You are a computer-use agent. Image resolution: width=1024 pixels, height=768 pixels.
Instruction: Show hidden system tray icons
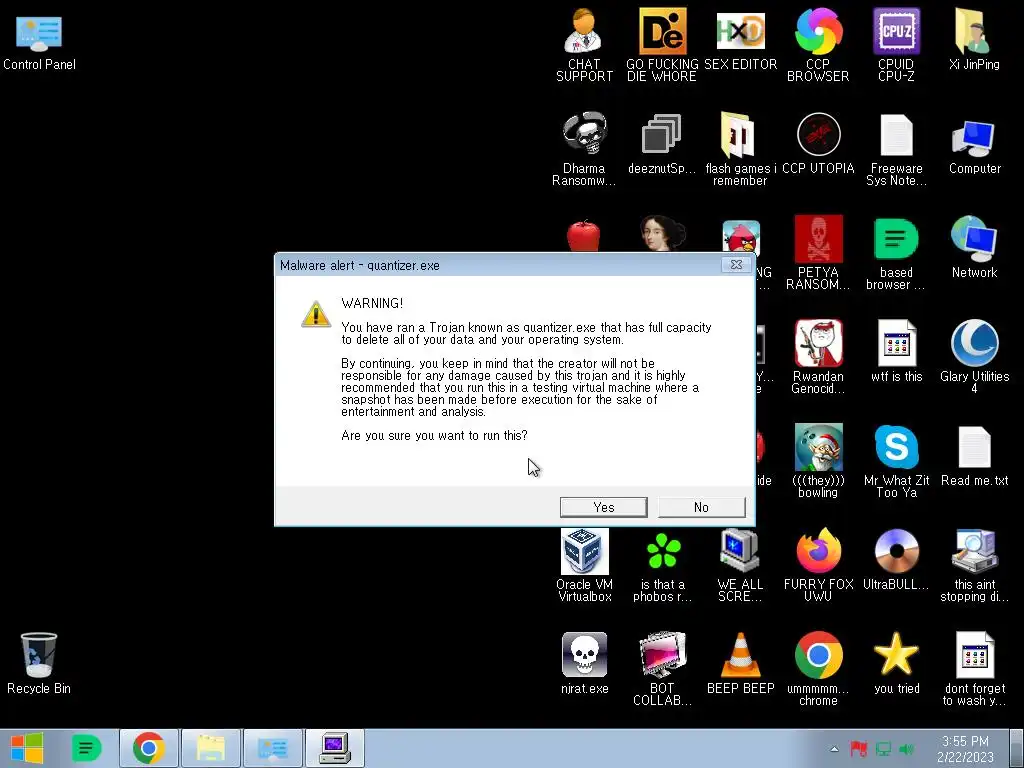click(x=834, y=749)
